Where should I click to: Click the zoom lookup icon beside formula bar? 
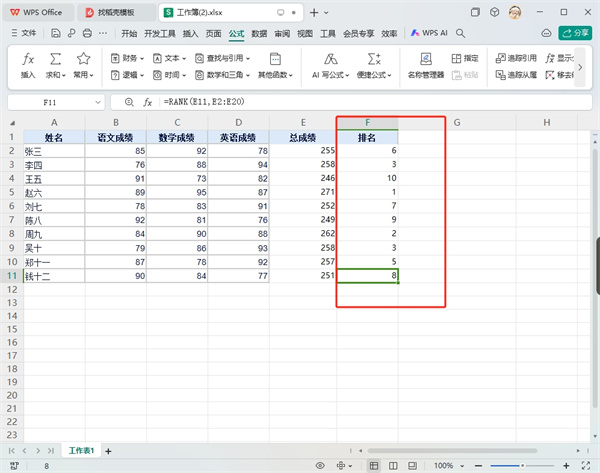pyautogui.click(x=128, y=102)
